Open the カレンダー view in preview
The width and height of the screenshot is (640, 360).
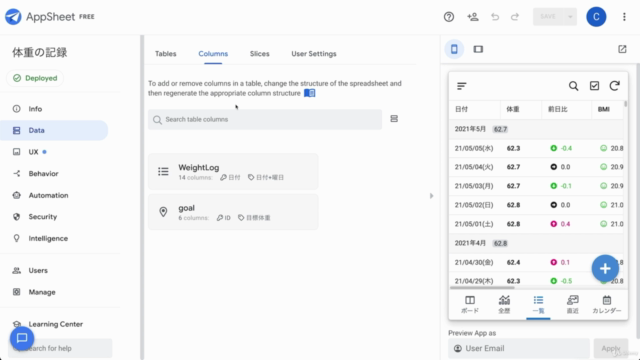[x=607, y=304]
